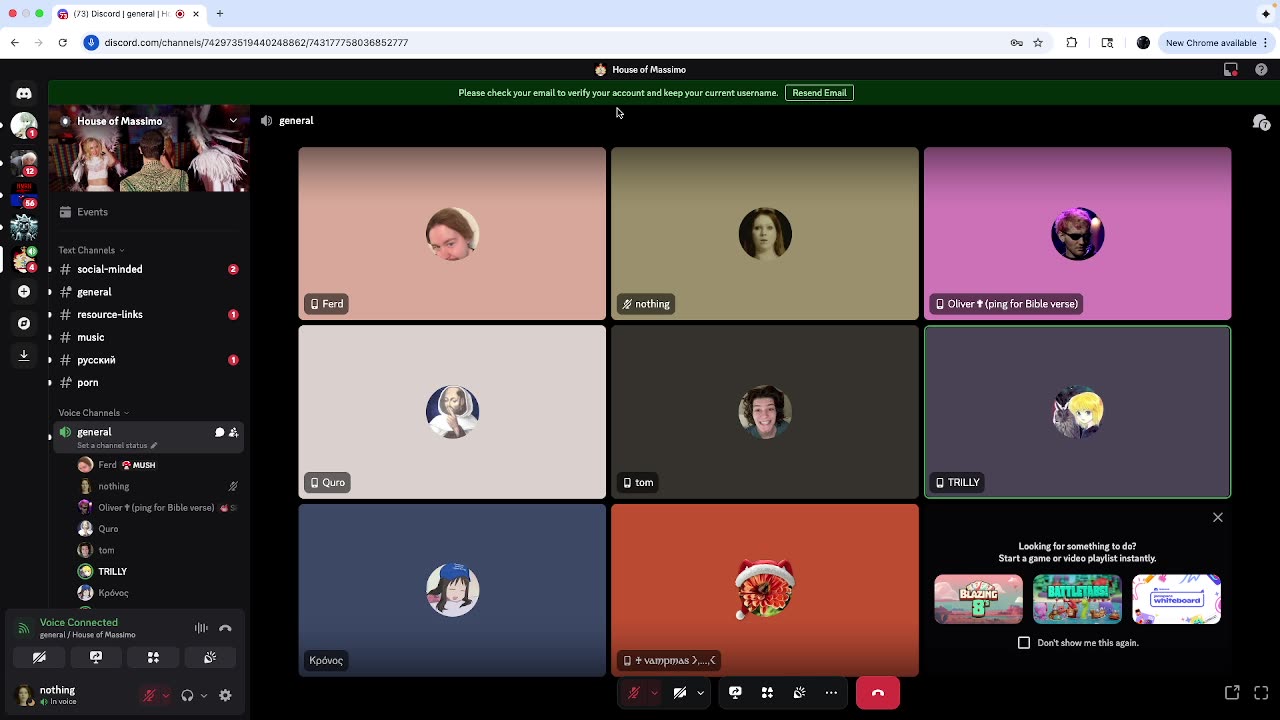This screenshot has width=1280, height=720.
Task: Switch to the Discord browser tab
Action: [x=127, y=14]
